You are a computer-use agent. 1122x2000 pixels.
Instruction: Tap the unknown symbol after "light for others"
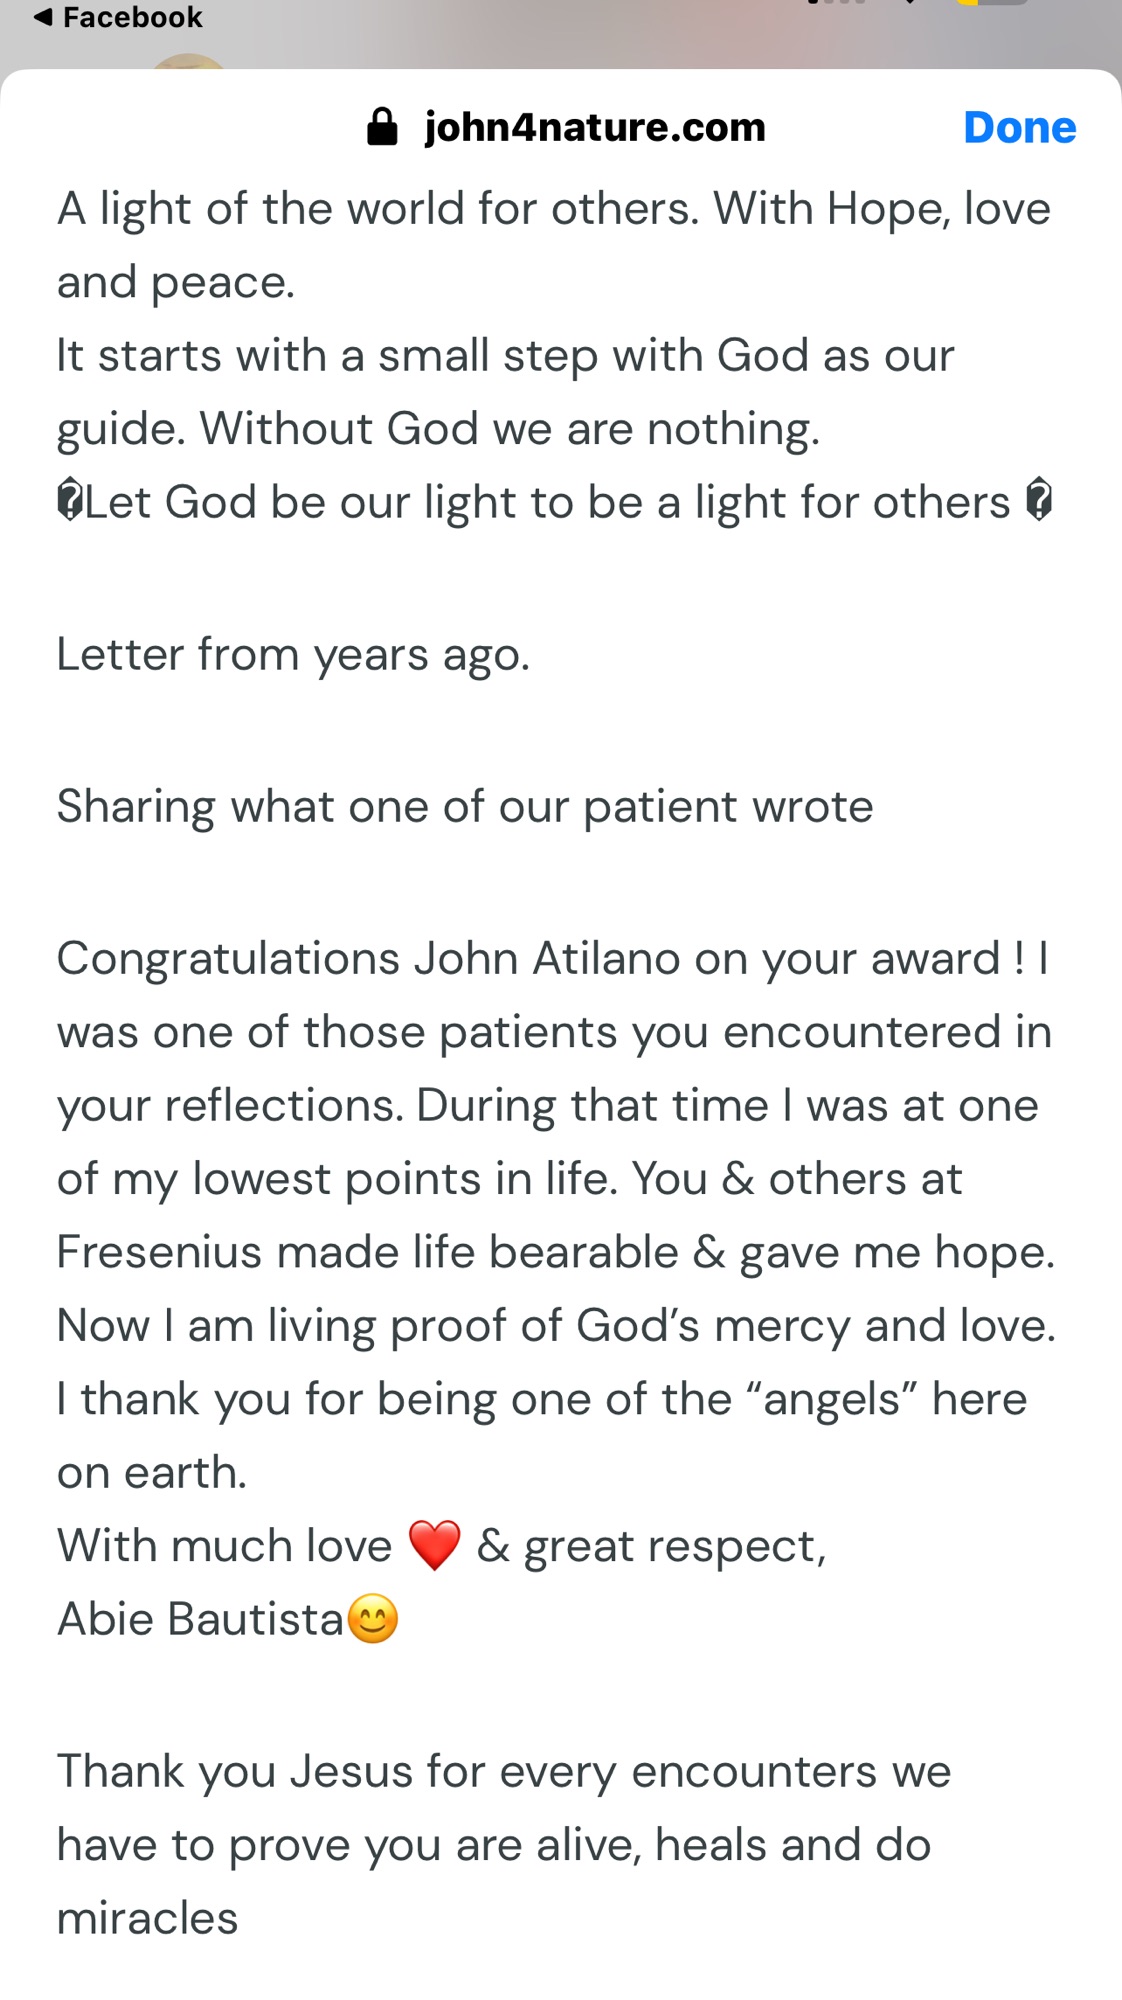tap(1039, 500)
